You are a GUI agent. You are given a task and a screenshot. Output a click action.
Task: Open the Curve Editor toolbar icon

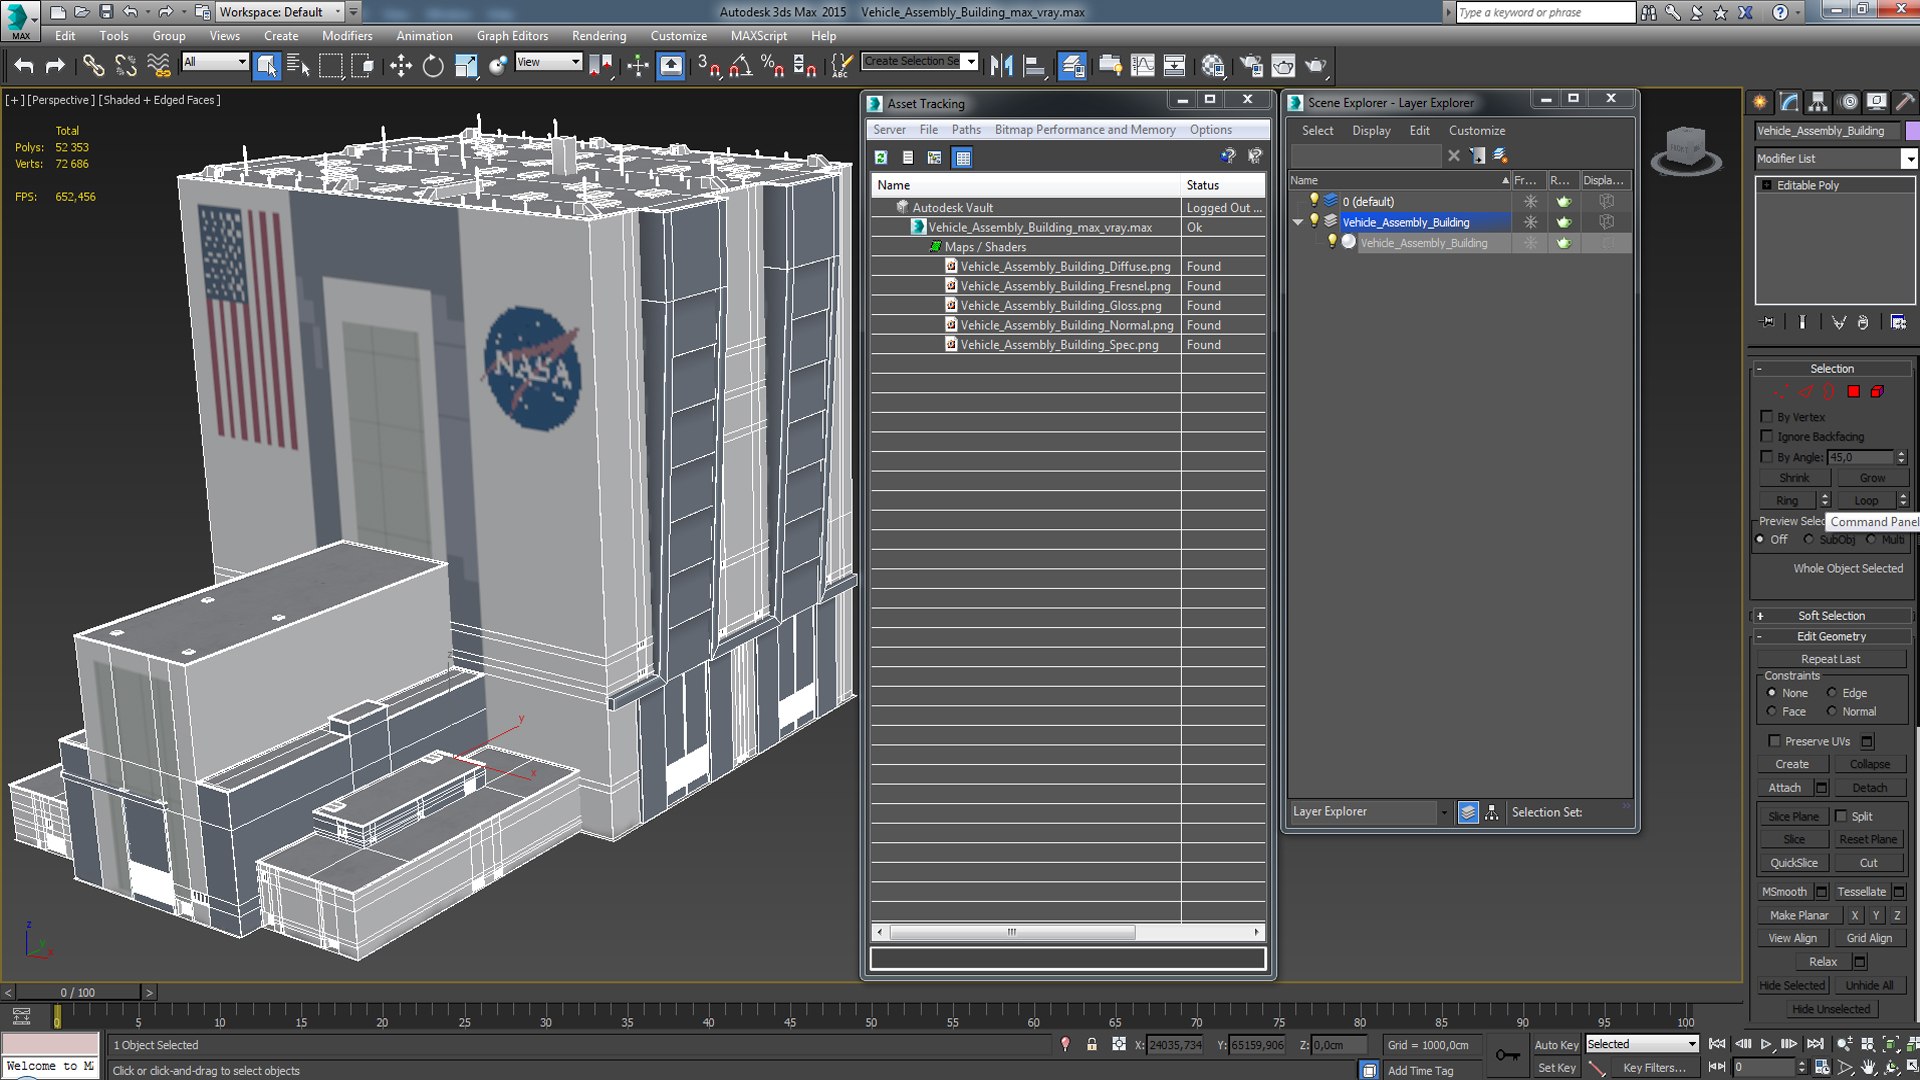(1143, 66)
